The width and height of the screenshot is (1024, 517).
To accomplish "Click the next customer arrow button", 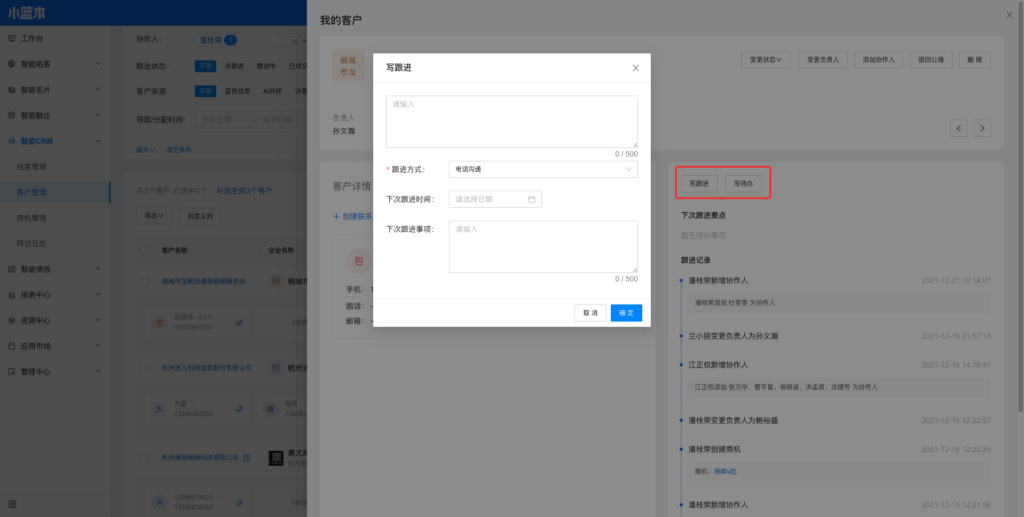I will (983, 128).
